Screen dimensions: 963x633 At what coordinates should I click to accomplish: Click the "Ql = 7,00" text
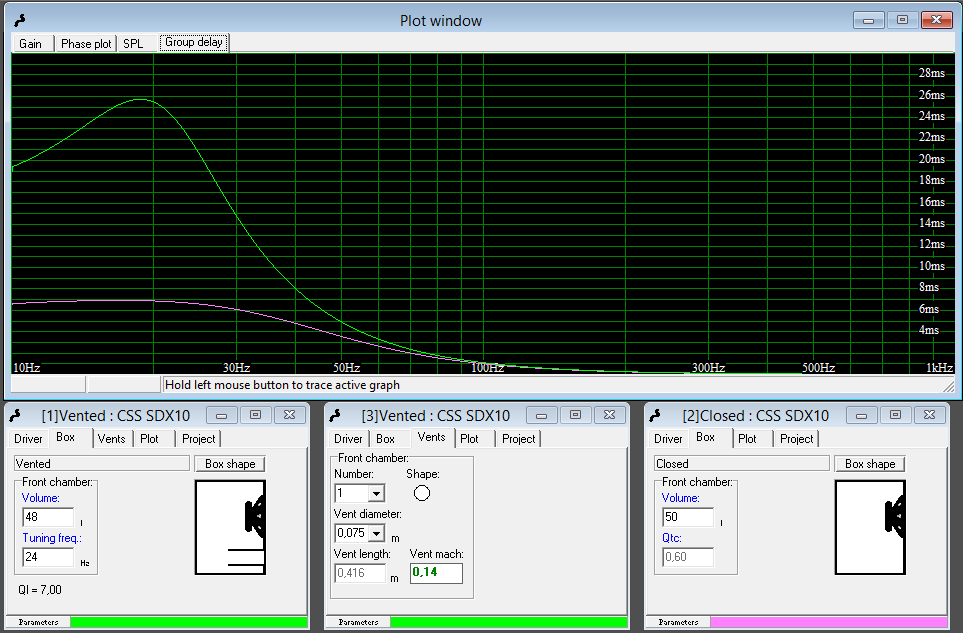point(40,590)
